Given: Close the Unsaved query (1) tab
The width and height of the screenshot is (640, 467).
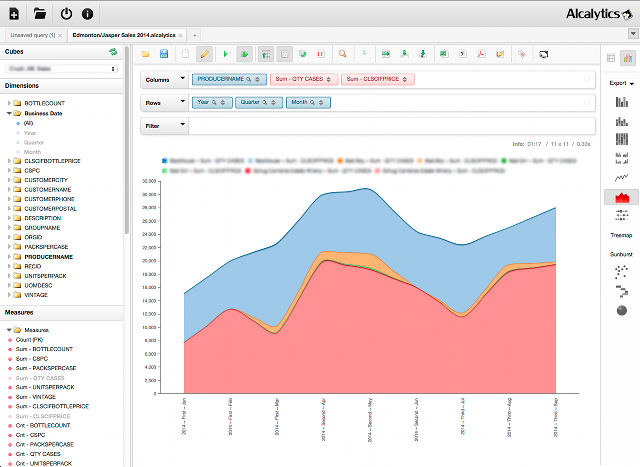Looking at the screenshot, I should coord(60,36).
